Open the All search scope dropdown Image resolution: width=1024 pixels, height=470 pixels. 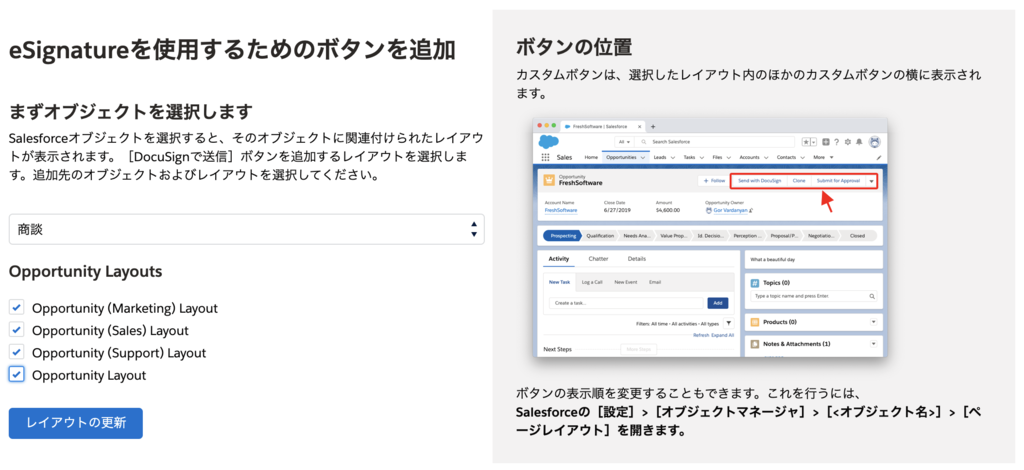[624, 142]
